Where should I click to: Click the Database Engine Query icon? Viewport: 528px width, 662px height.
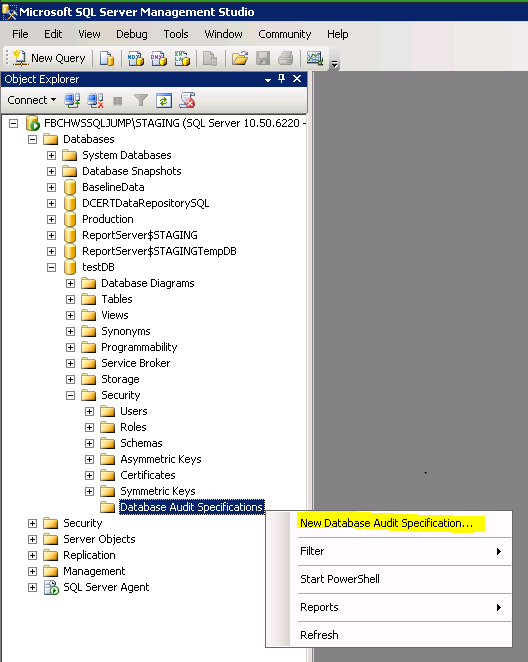[107, 58]
